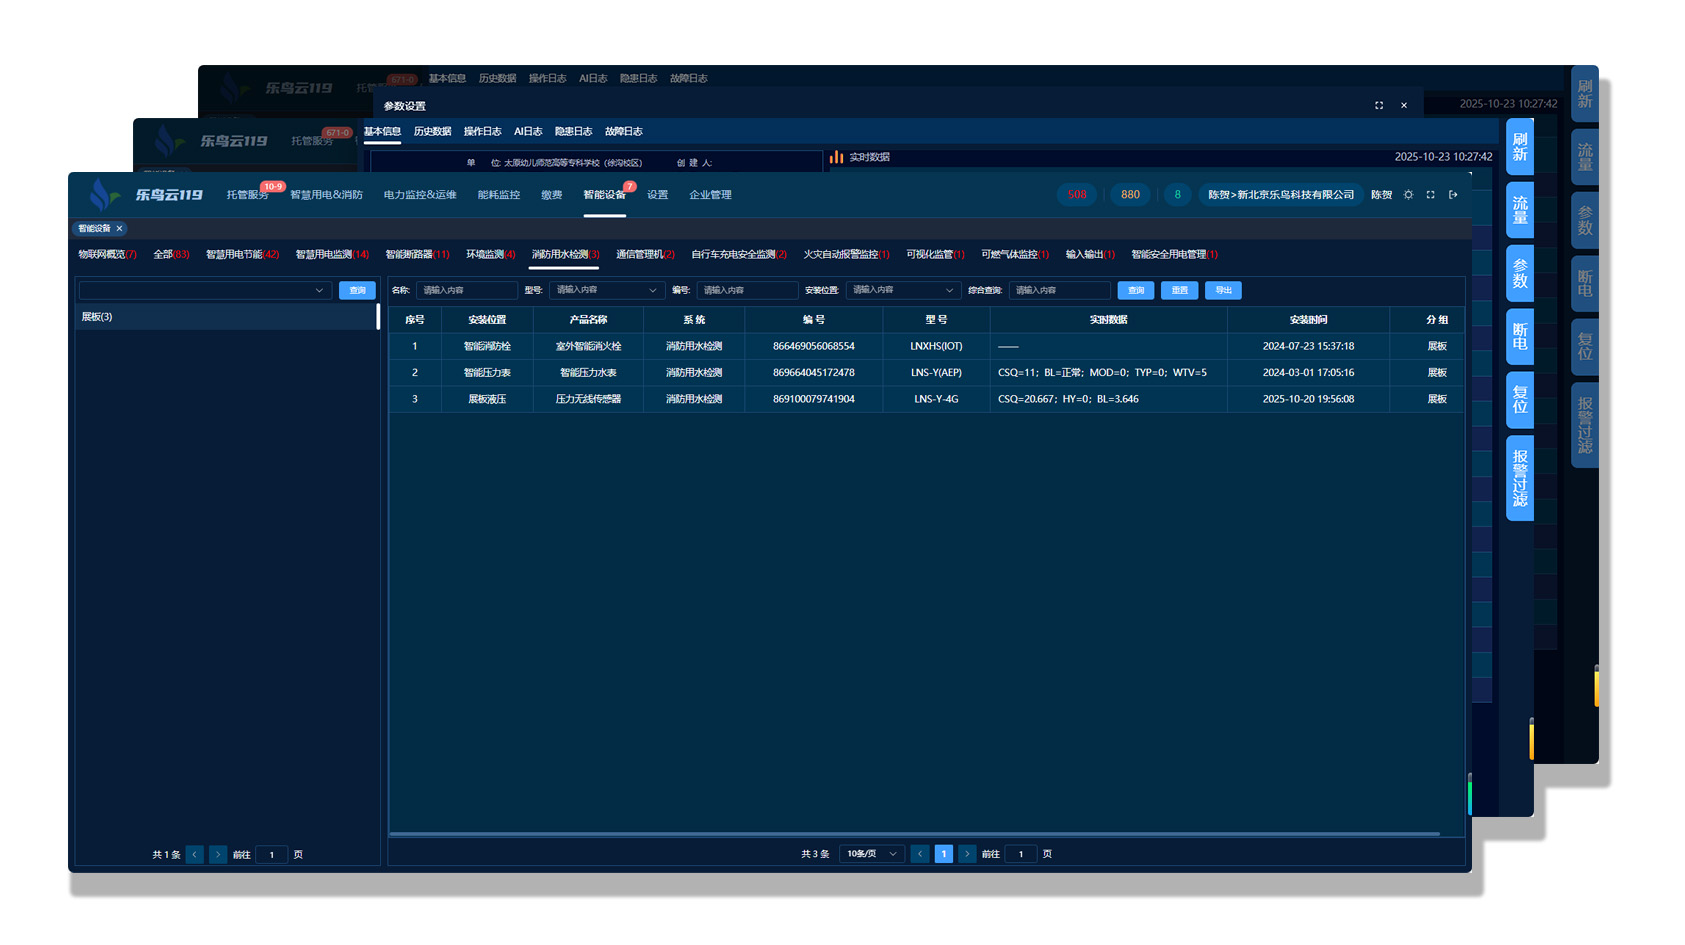Click the 乐鸟云119 logo
This screenshot has width=1685, height=945.
click(x=146, y=194)
